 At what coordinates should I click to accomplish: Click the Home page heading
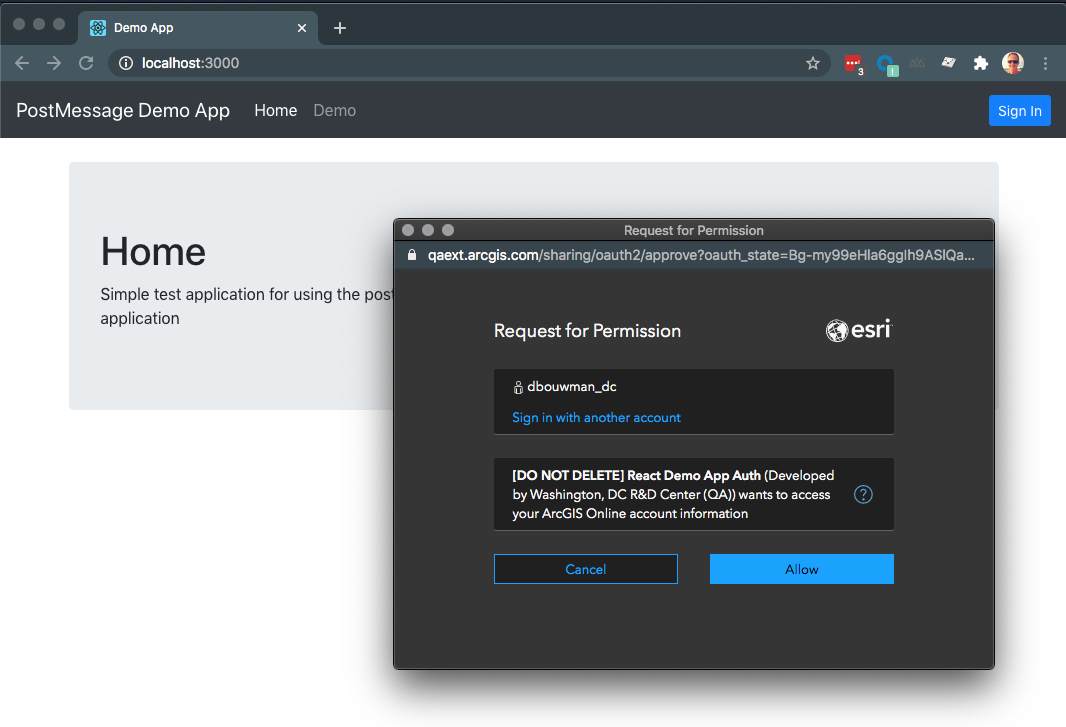click(153, 252)
